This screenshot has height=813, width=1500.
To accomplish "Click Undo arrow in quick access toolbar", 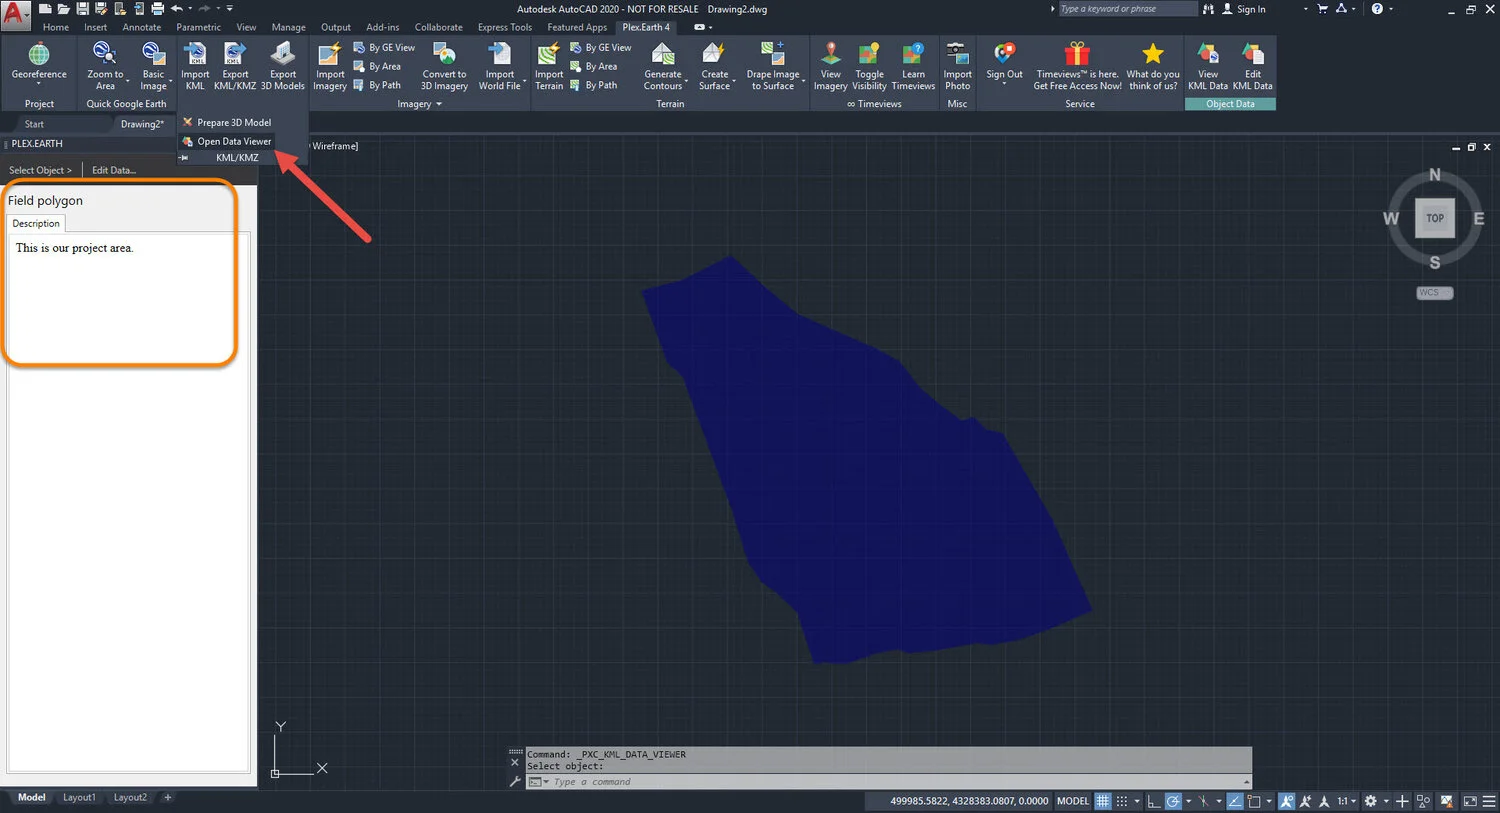I will [x=177, y=8].
